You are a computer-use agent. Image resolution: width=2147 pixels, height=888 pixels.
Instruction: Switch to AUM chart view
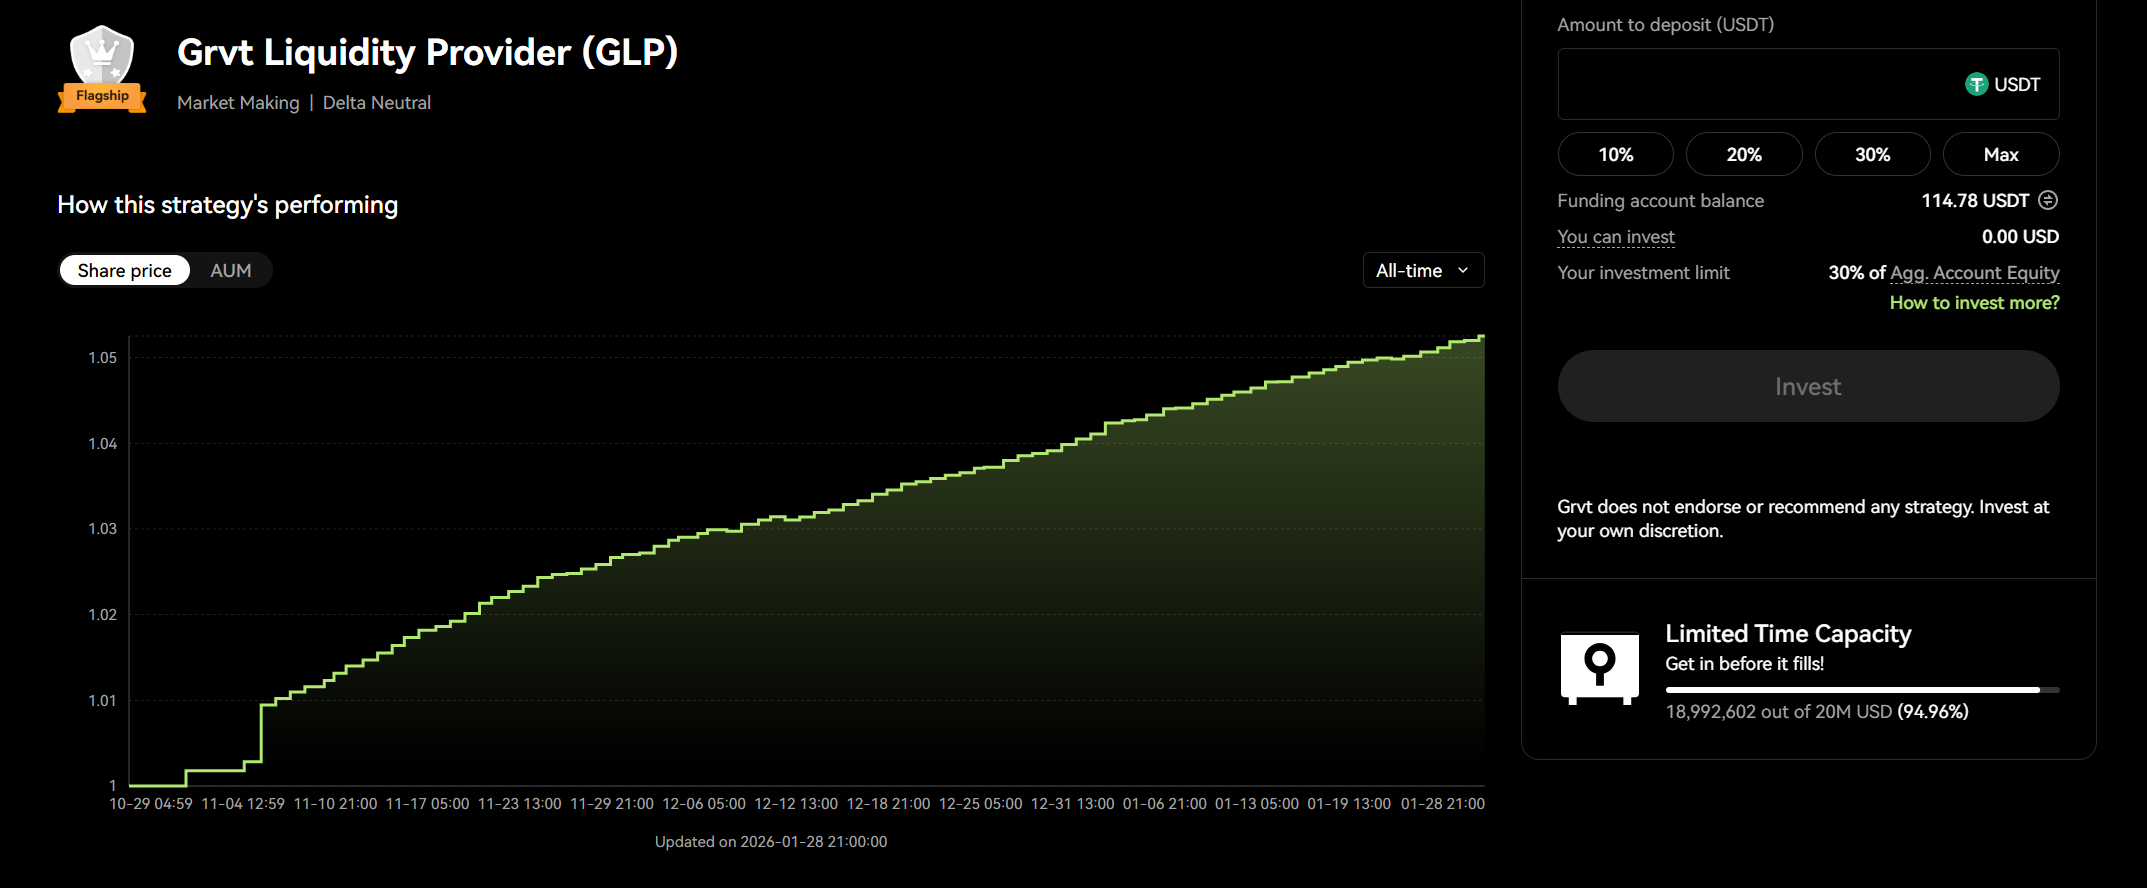[x=231, y=271]
